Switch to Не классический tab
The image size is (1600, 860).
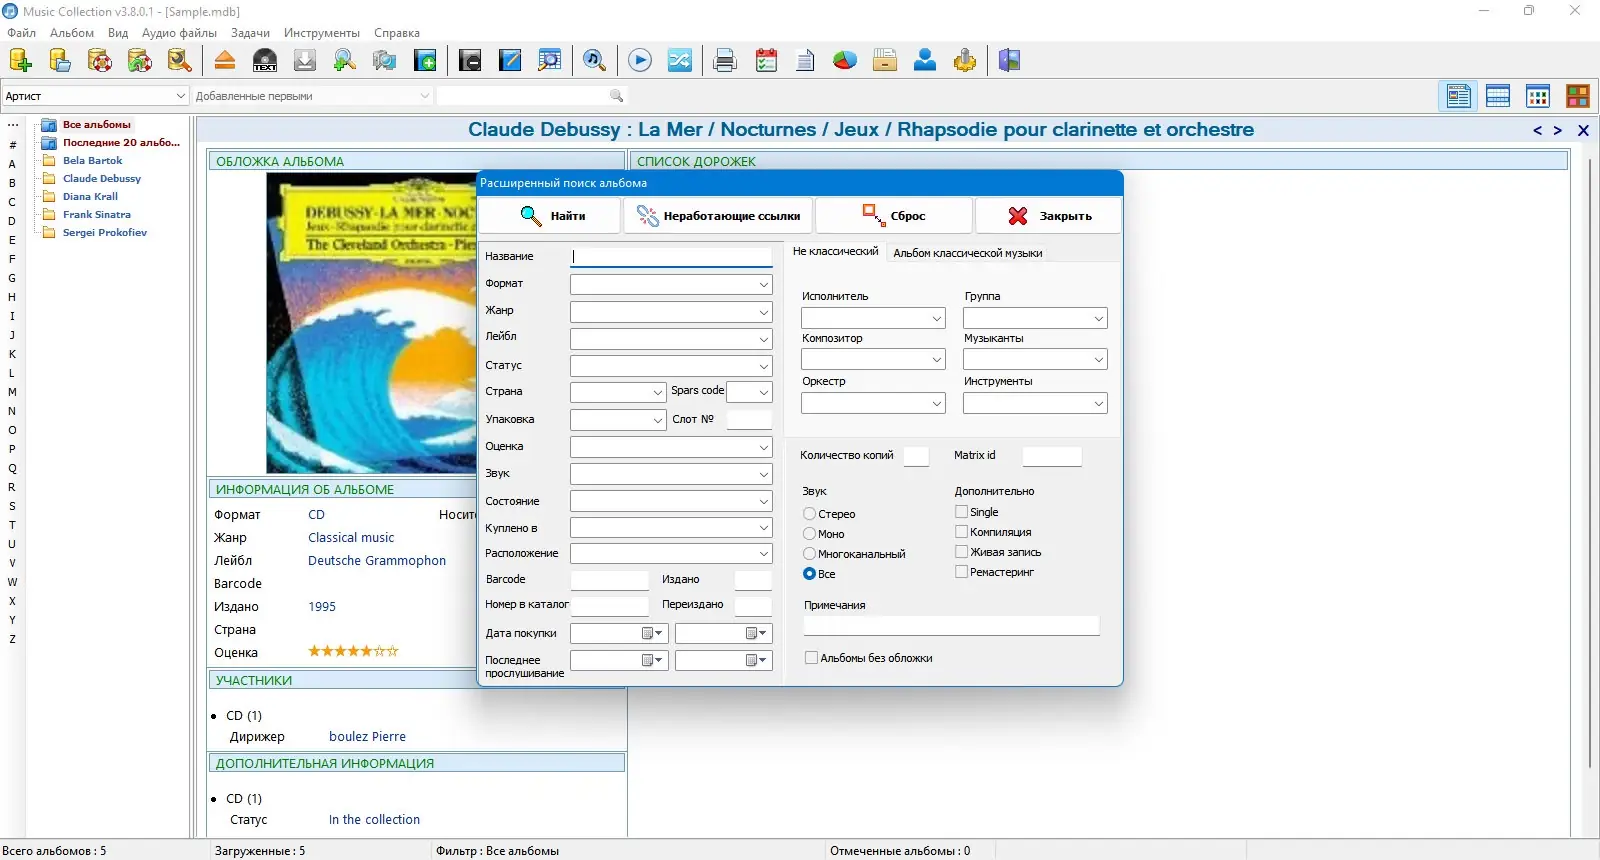(835, 251)
